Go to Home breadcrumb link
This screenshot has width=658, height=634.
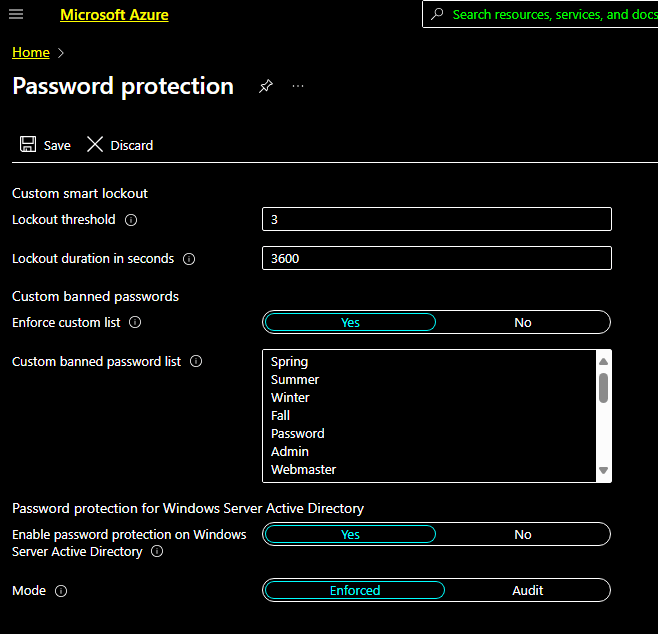[x=30, y=52]
